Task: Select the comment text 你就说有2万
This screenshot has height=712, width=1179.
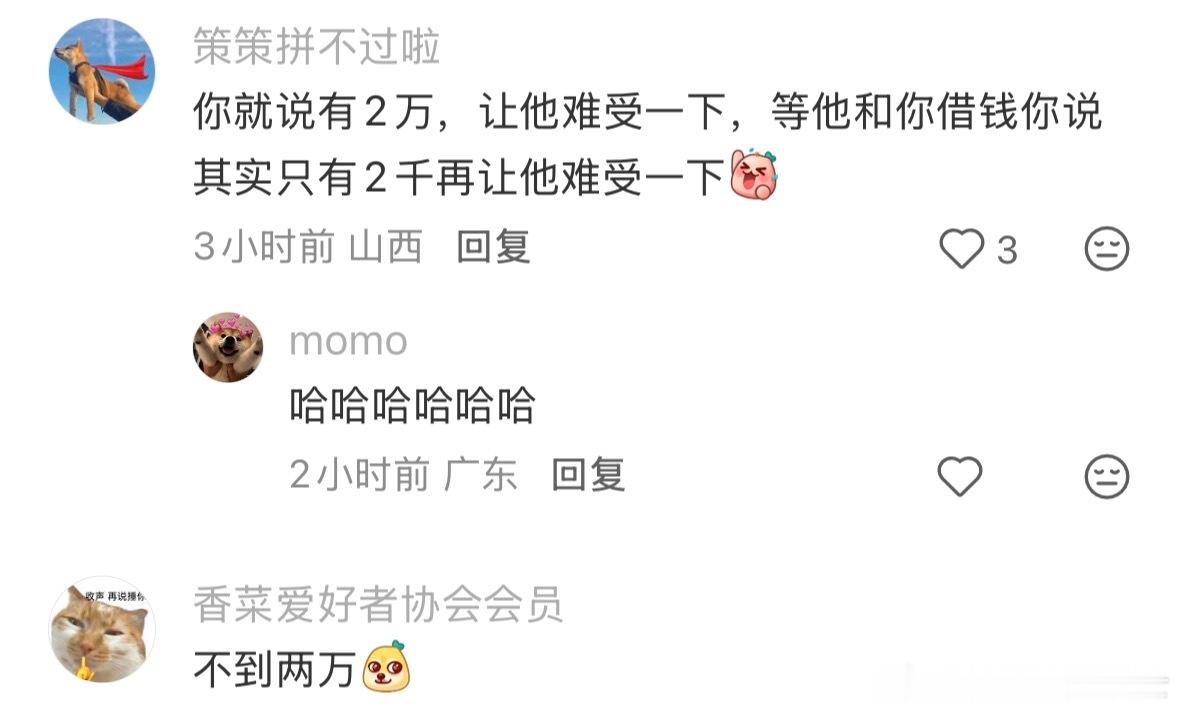Action: [x=311, y=112]
